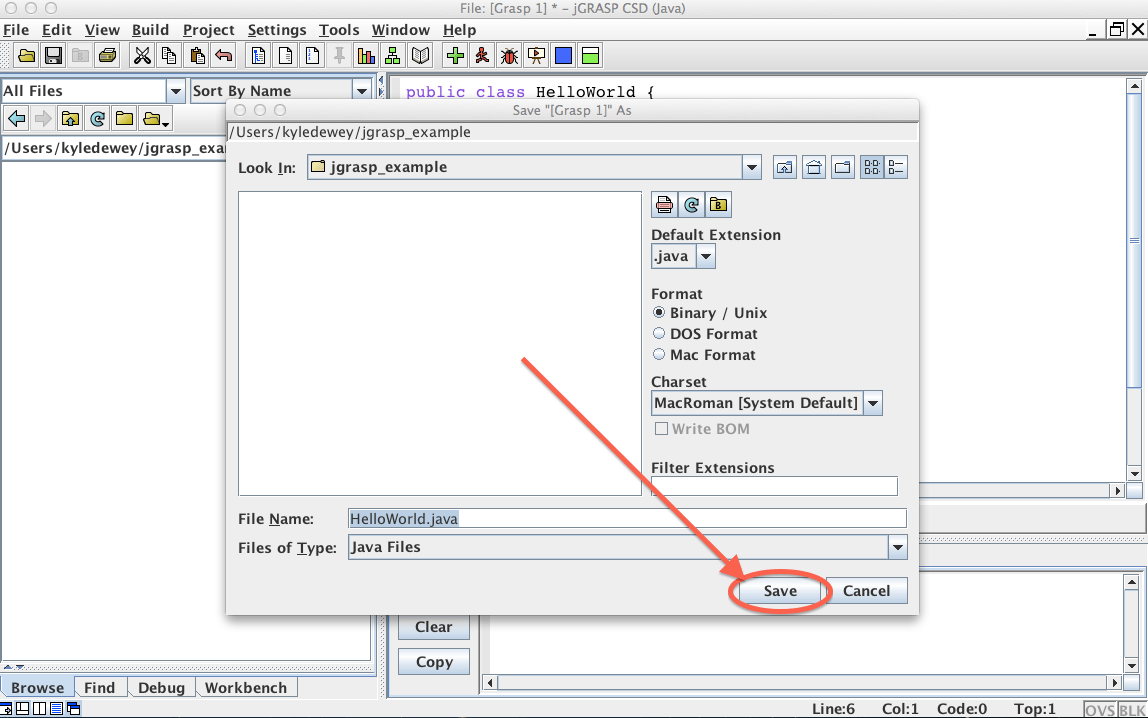
Task: Compile the file with the green plus icon
Action: tap(454, 55)
